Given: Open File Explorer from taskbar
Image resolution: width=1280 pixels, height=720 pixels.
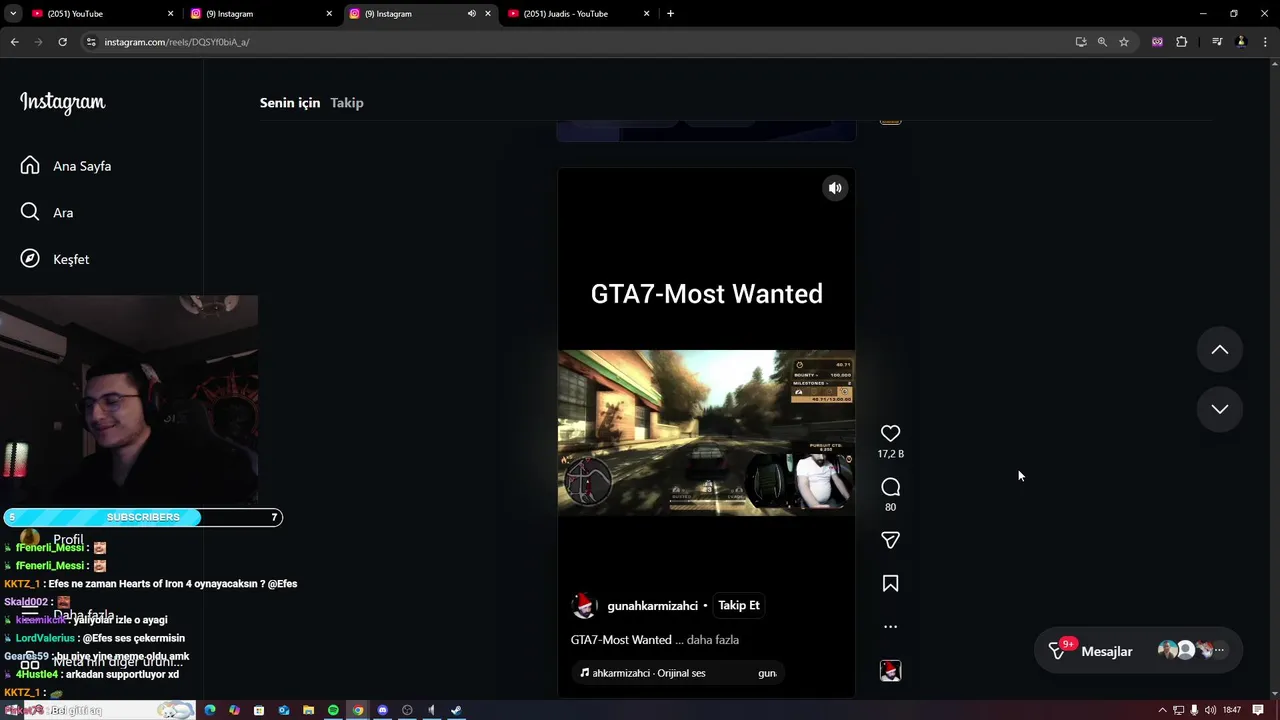Looking at the screenshot, I should [309, 710].
